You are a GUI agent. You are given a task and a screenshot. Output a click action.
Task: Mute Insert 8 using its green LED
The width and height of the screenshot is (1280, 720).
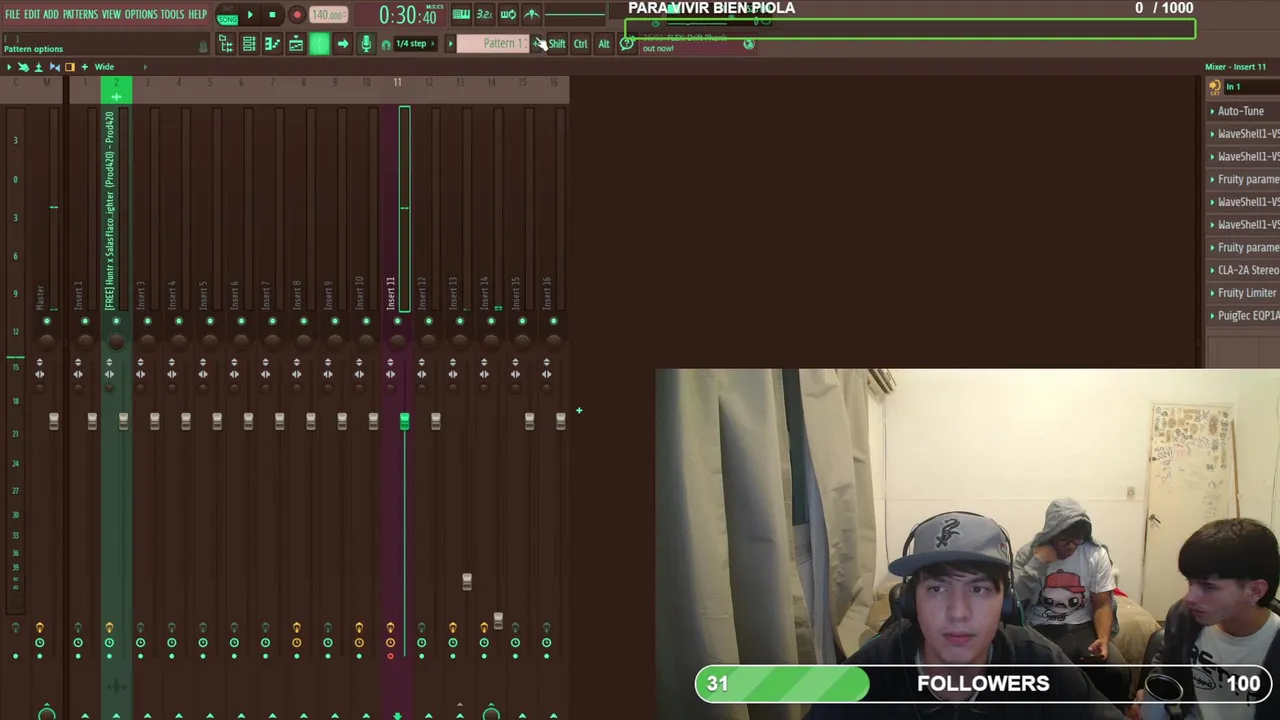[303, 321]
